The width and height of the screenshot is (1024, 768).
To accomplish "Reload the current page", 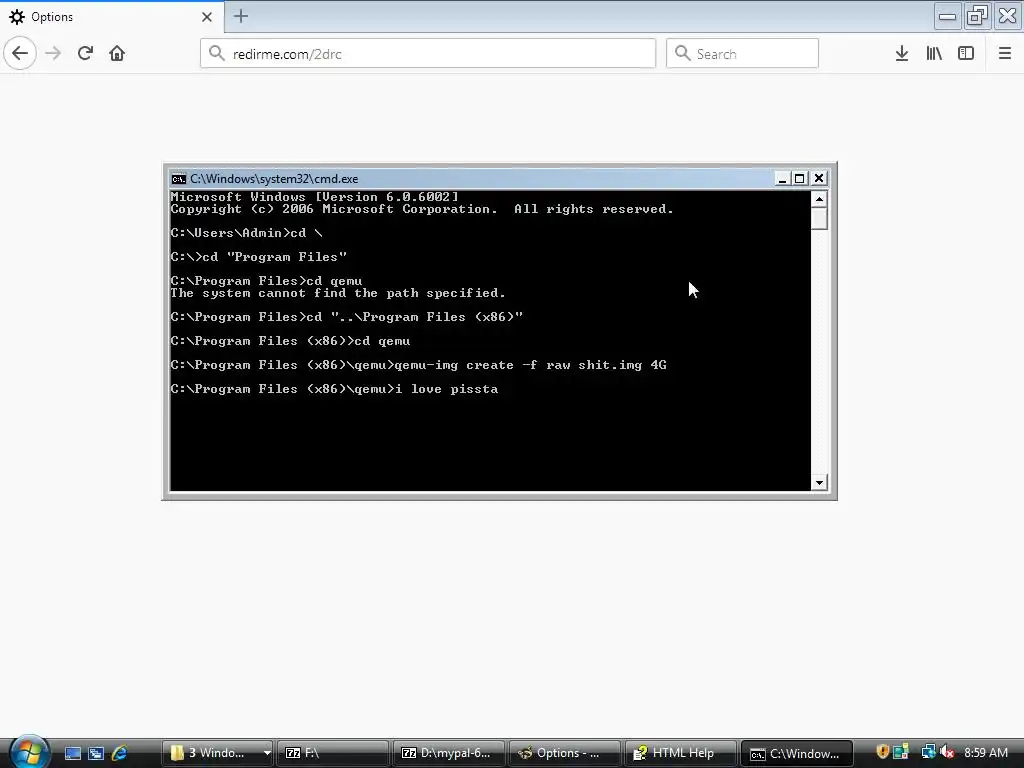I will click(85, 54).
